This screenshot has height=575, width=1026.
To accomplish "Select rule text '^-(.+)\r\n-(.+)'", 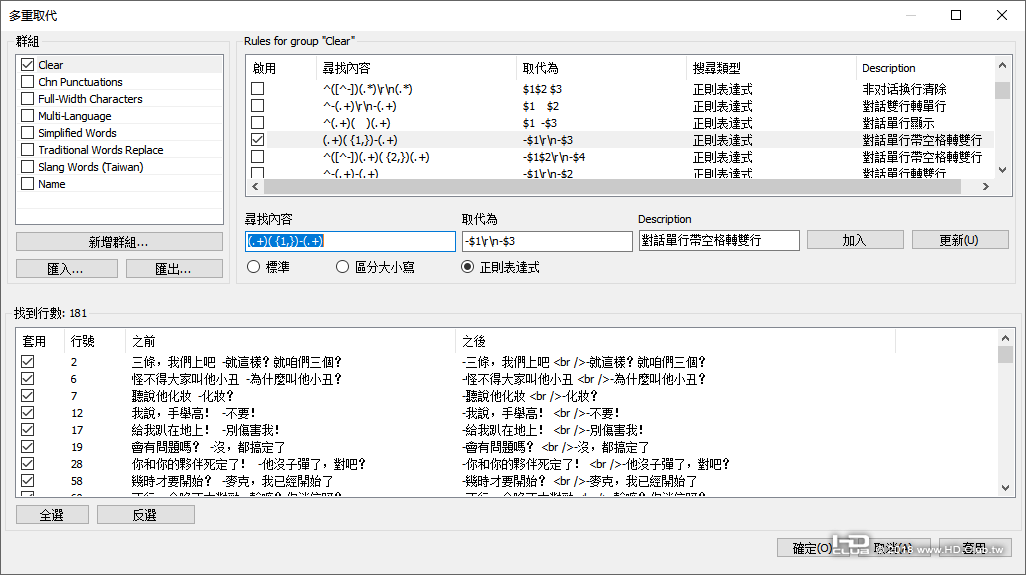I will pos(360,106).
